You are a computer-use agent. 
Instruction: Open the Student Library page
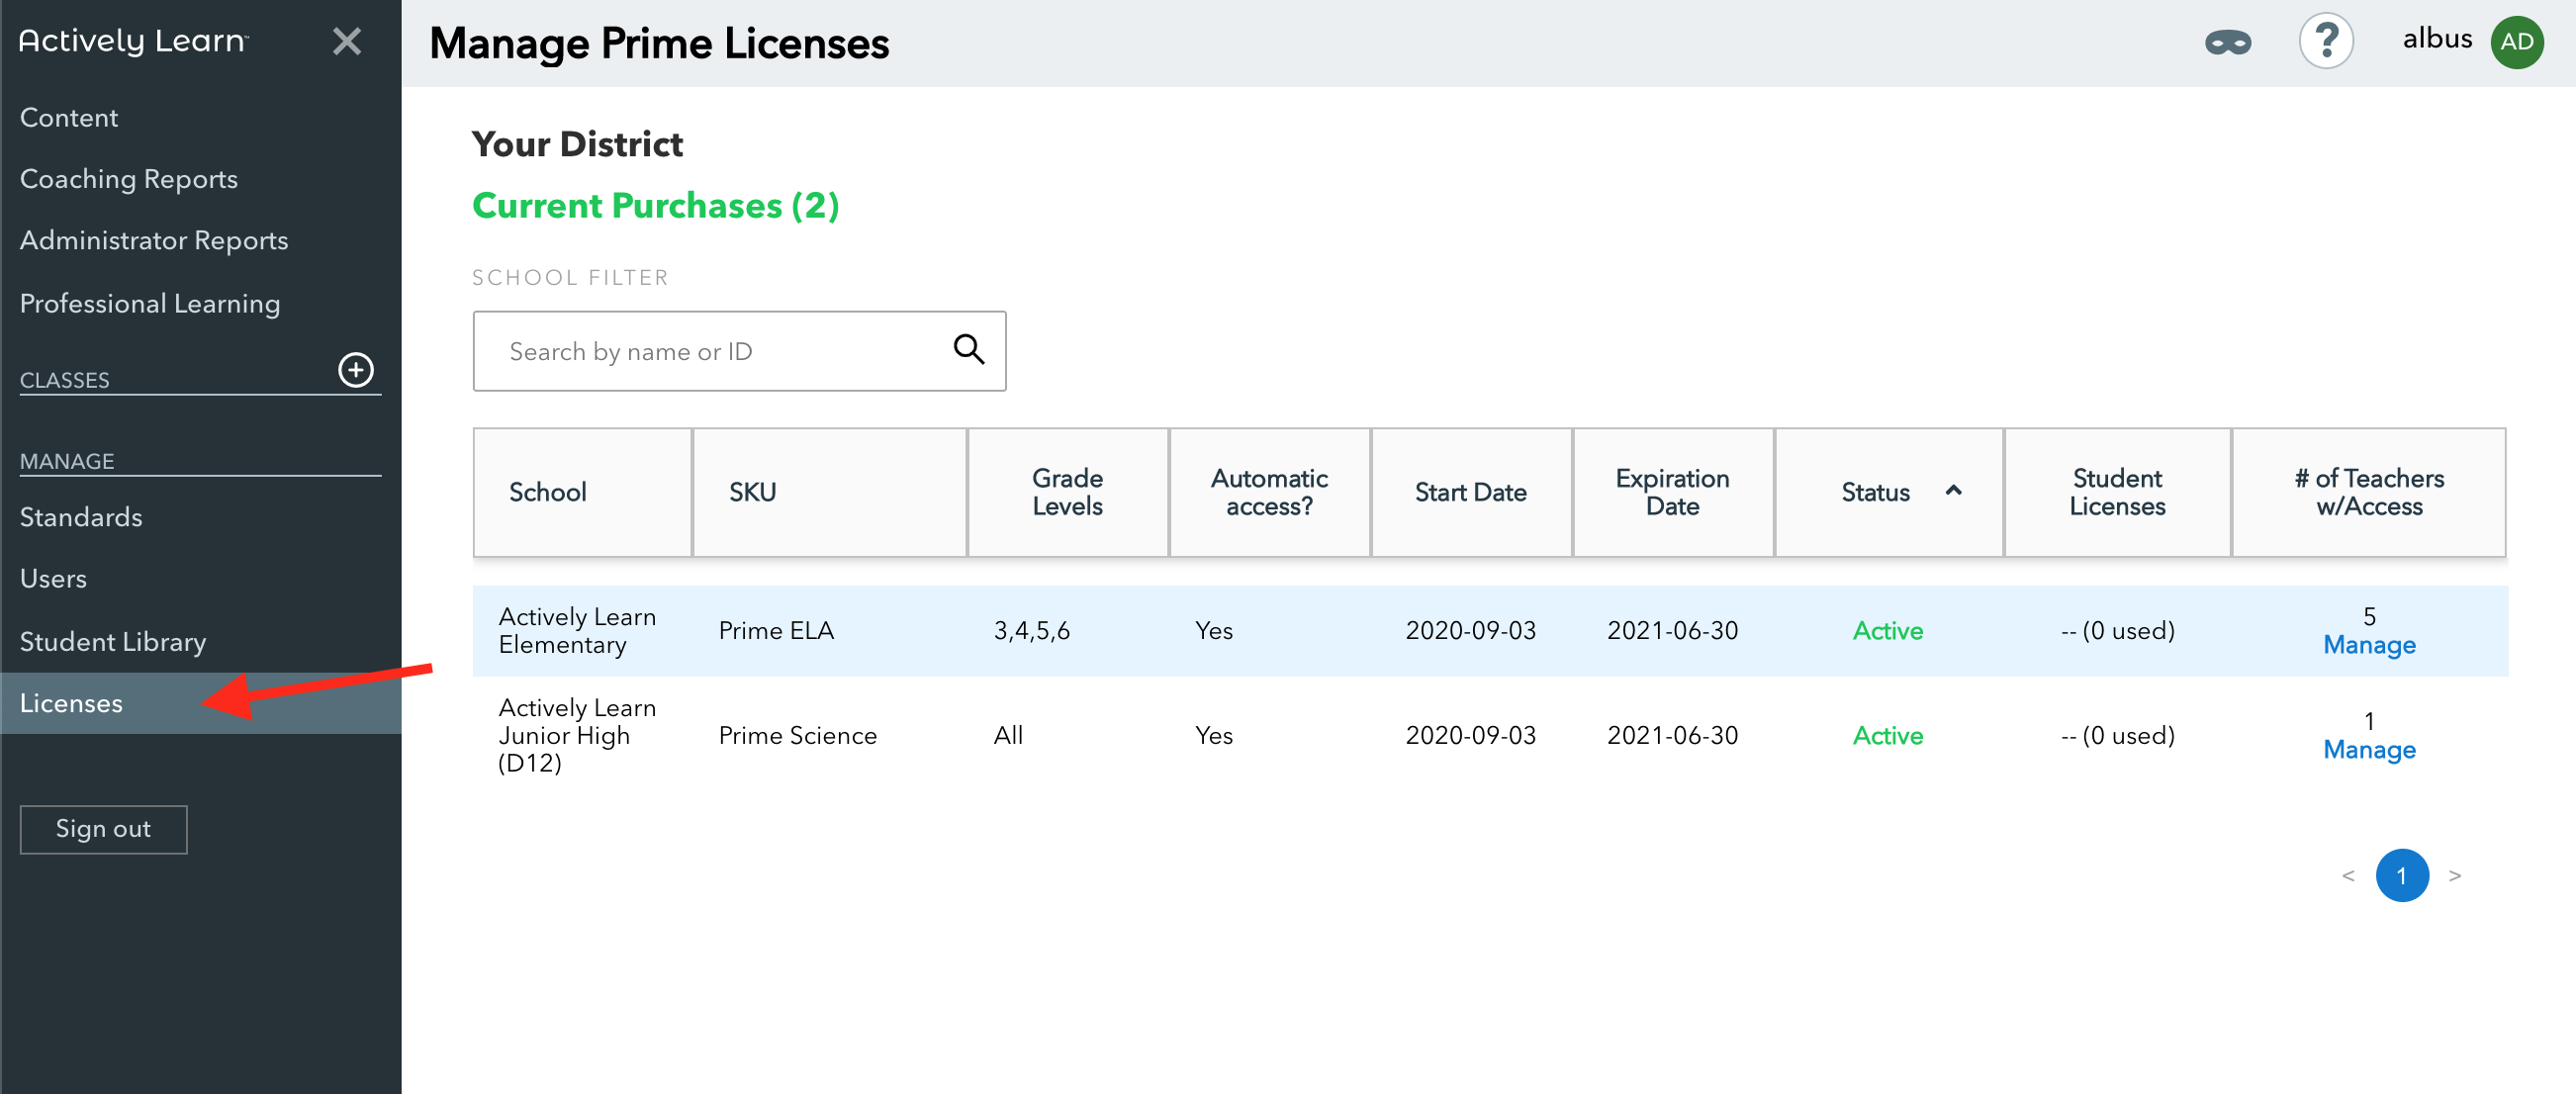click(113, 642)
